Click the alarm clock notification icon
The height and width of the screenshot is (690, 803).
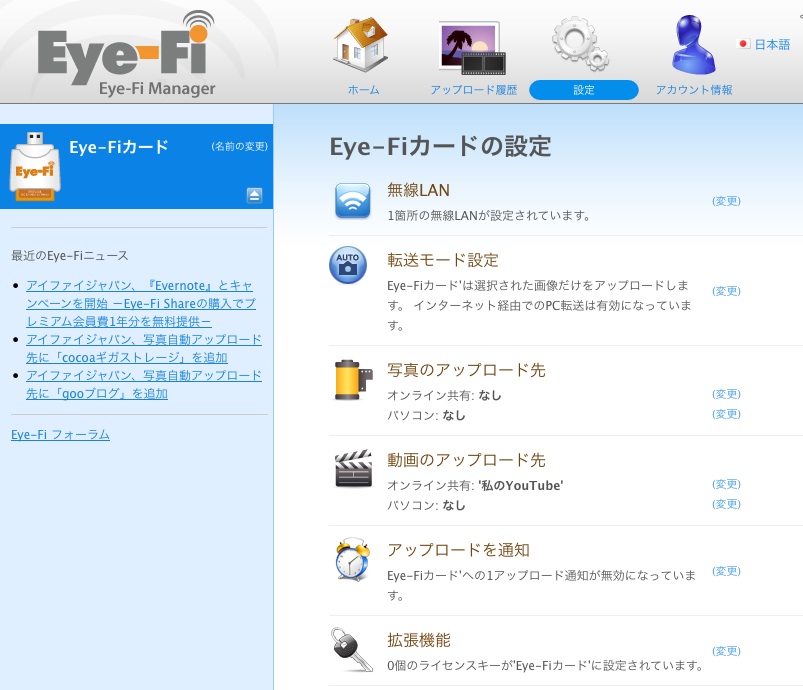(x=352, y=559)
